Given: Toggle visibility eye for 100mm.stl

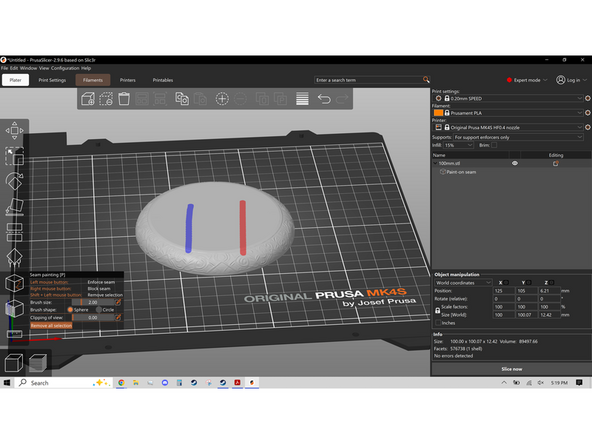Looking at the screenshot, I should [x=515, y=163].
